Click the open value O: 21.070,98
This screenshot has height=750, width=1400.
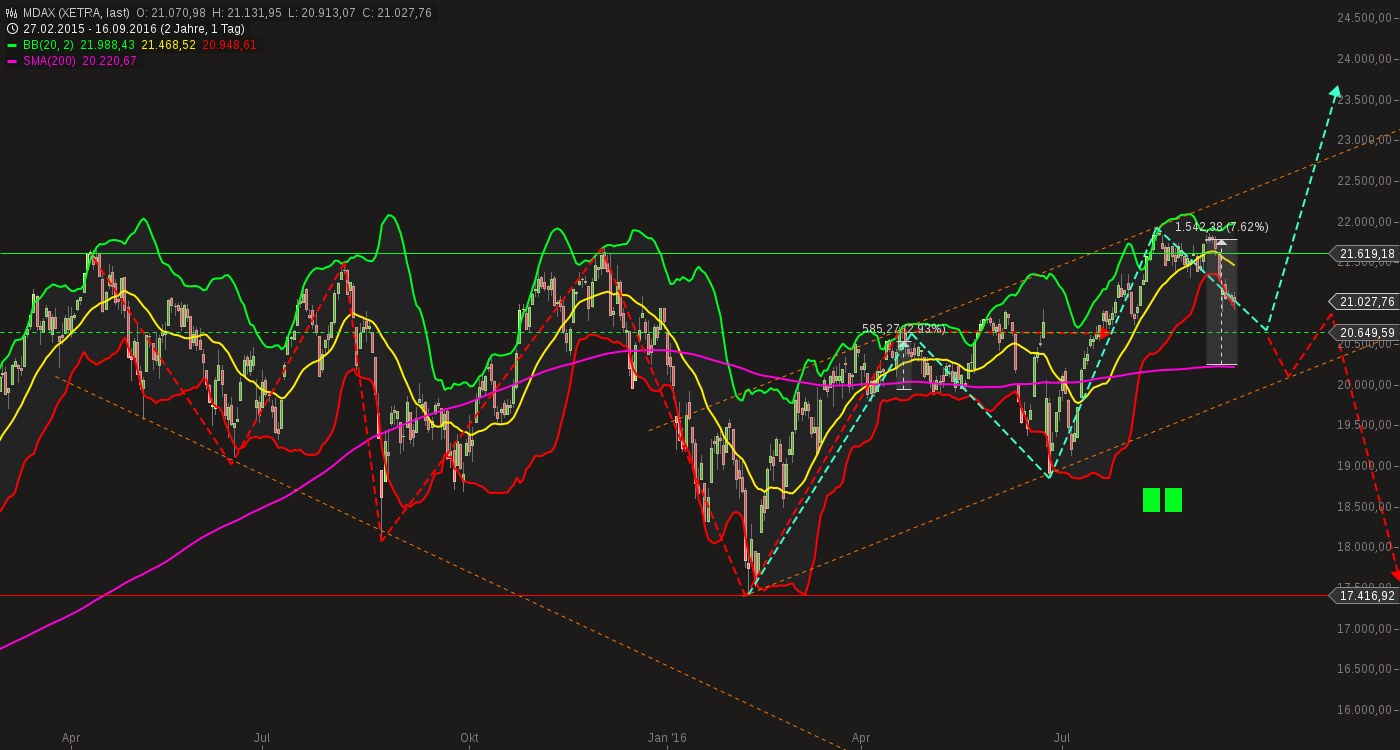point(171,13)
